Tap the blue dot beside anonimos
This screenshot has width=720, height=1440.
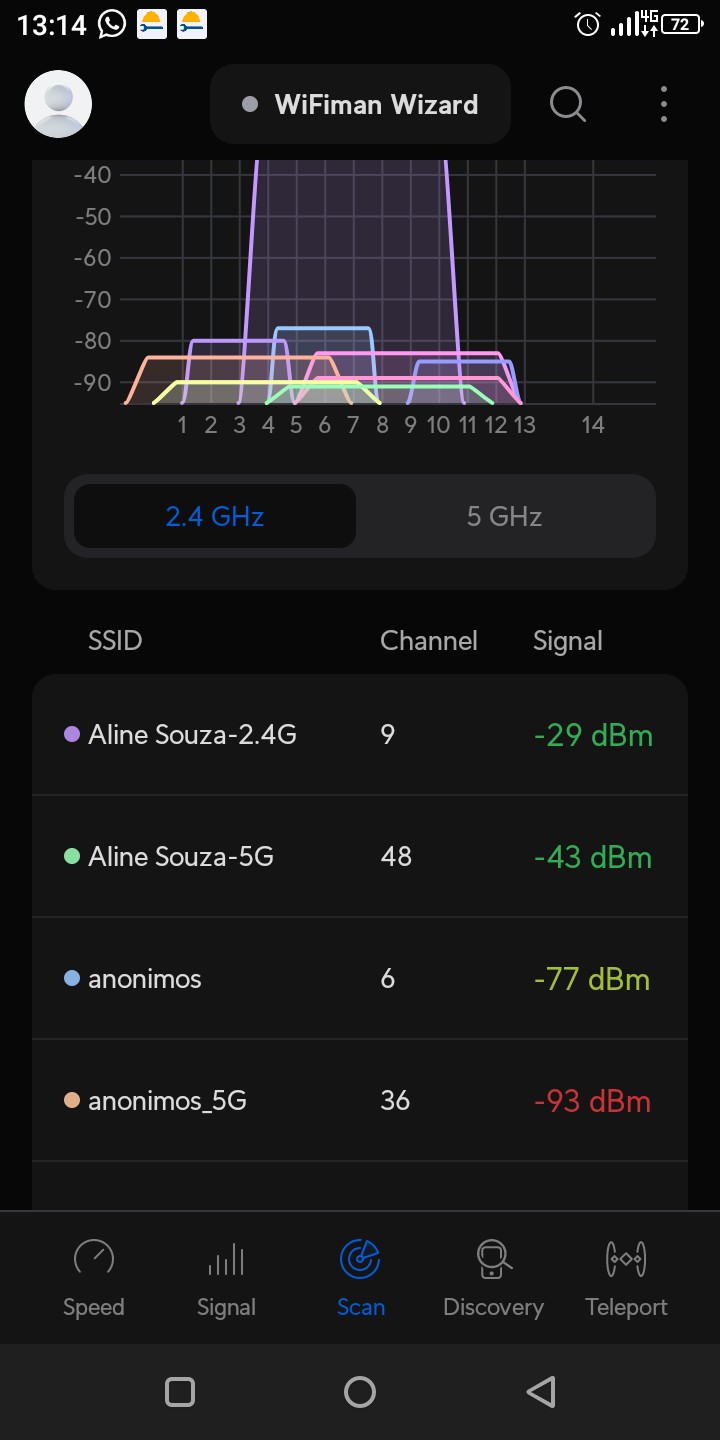coord(72,979)
